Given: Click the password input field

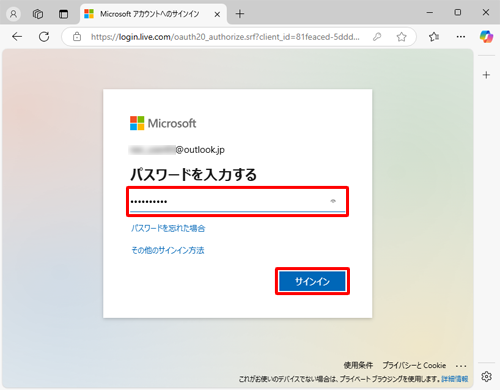Looking at the screenshot, I should [237, 201].
